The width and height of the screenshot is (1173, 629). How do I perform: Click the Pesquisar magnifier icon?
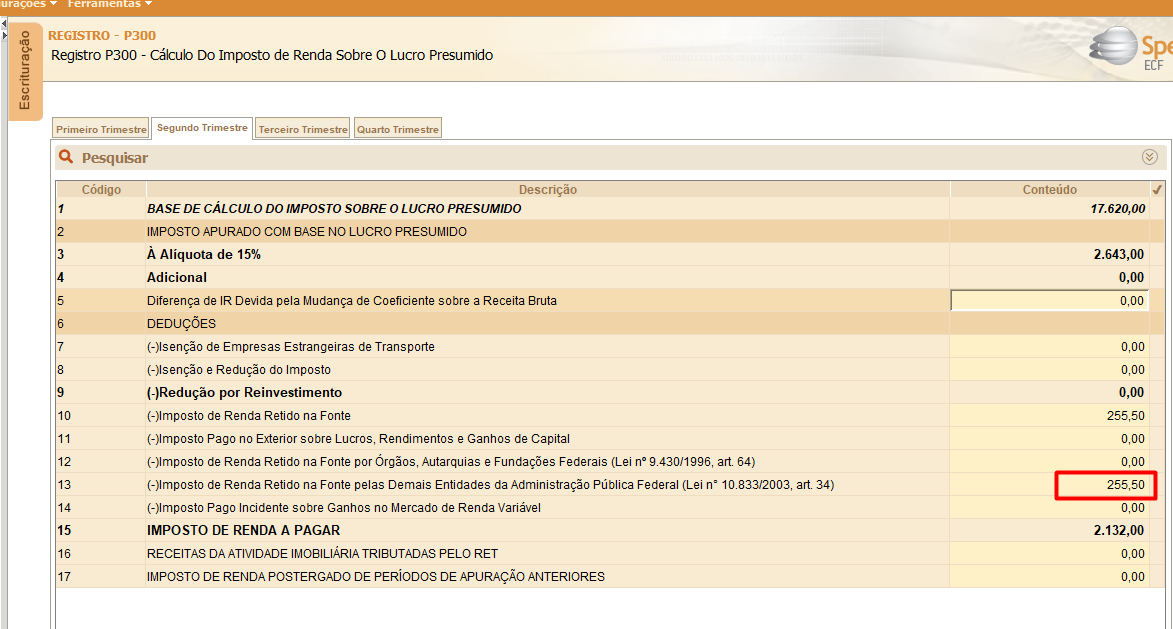click(x=66, y=156)
